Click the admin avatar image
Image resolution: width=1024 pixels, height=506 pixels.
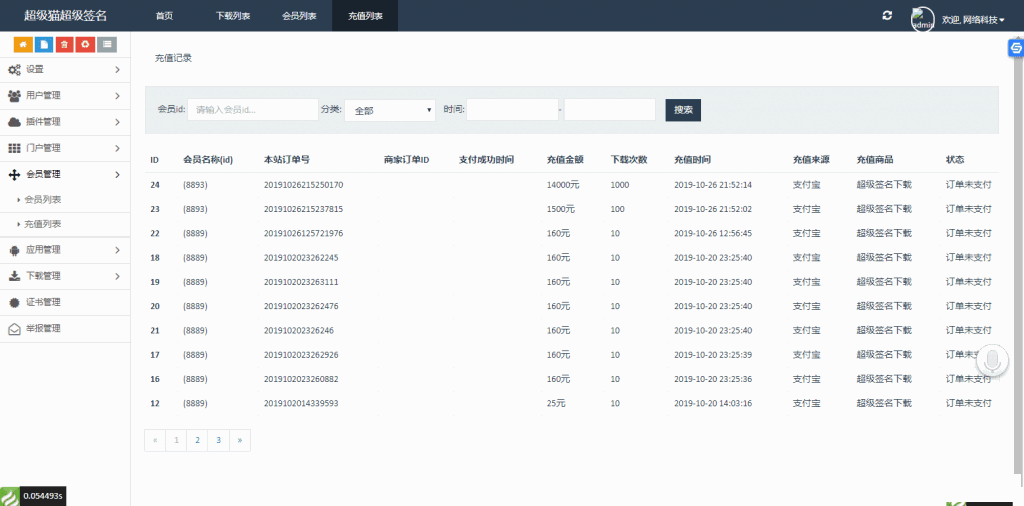tap(923, 19)
